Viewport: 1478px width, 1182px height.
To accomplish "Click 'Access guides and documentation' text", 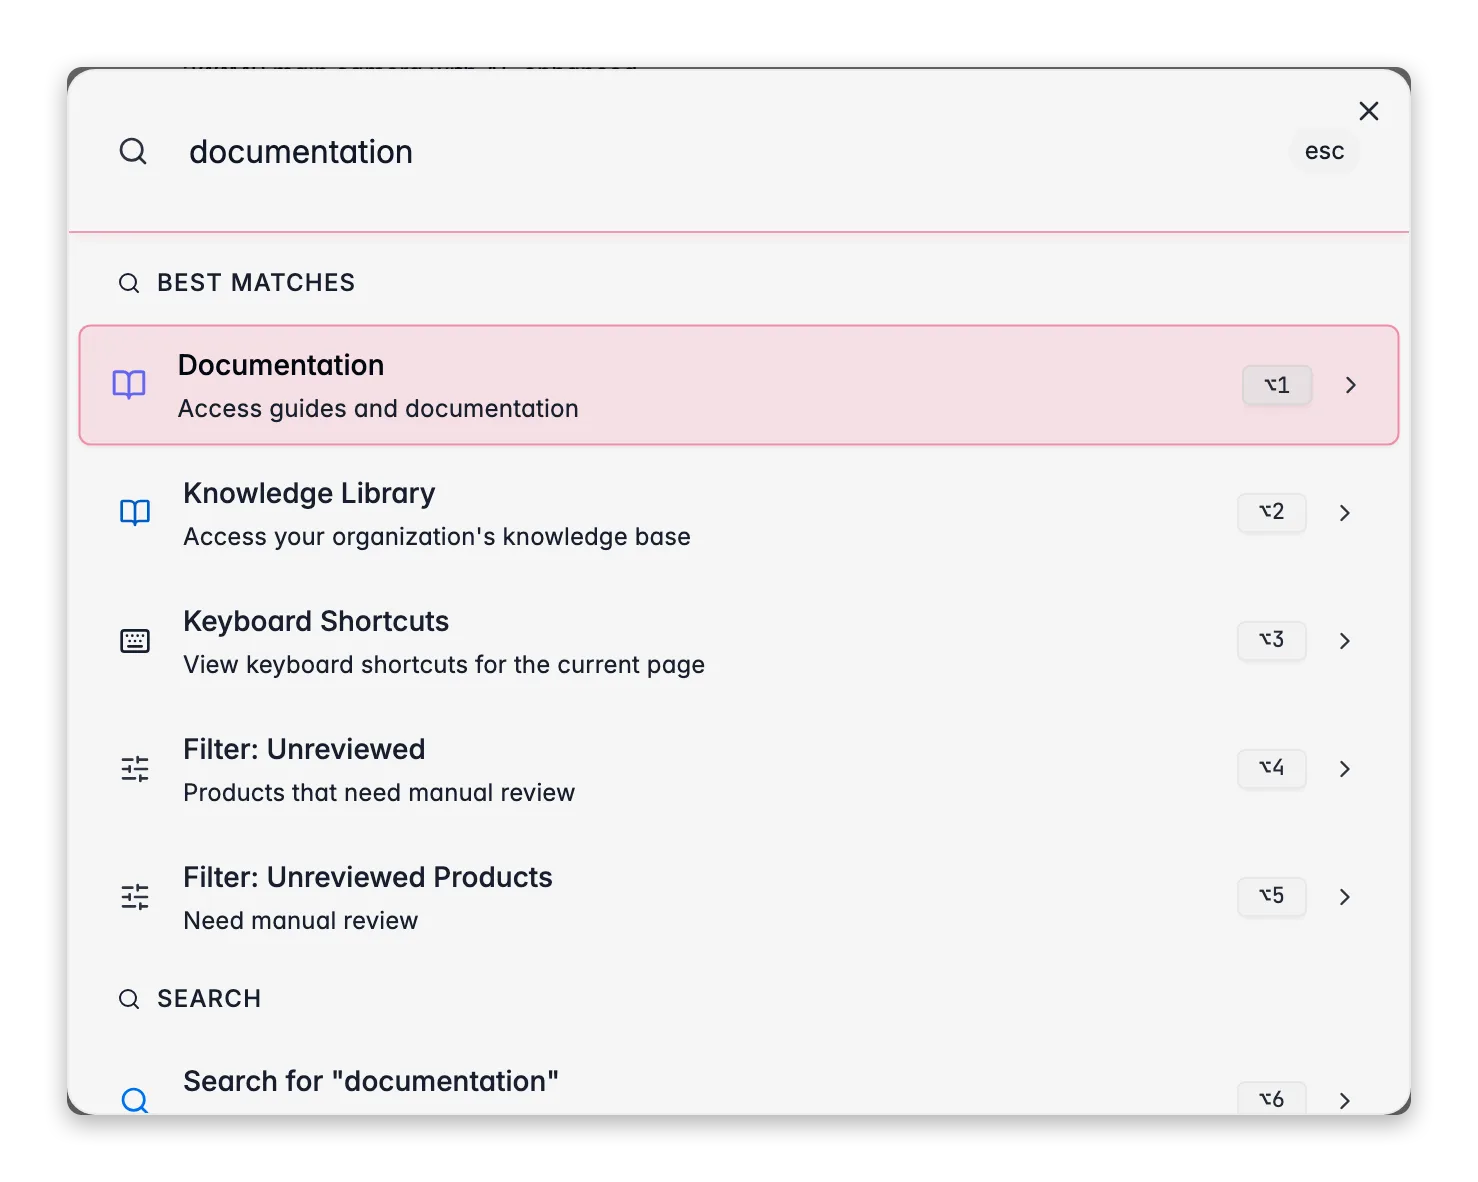I will click(378, 409).
